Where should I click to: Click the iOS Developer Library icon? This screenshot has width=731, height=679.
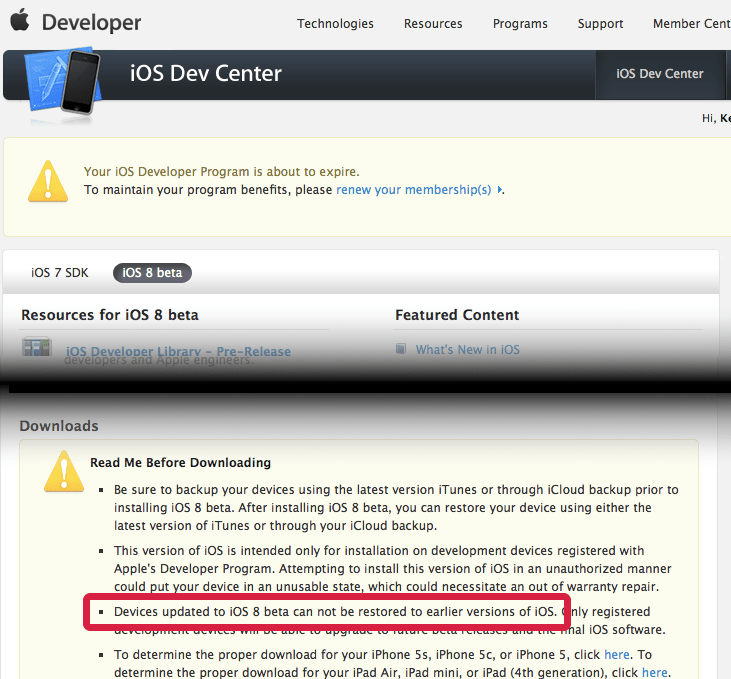click(x=37, y=347)
